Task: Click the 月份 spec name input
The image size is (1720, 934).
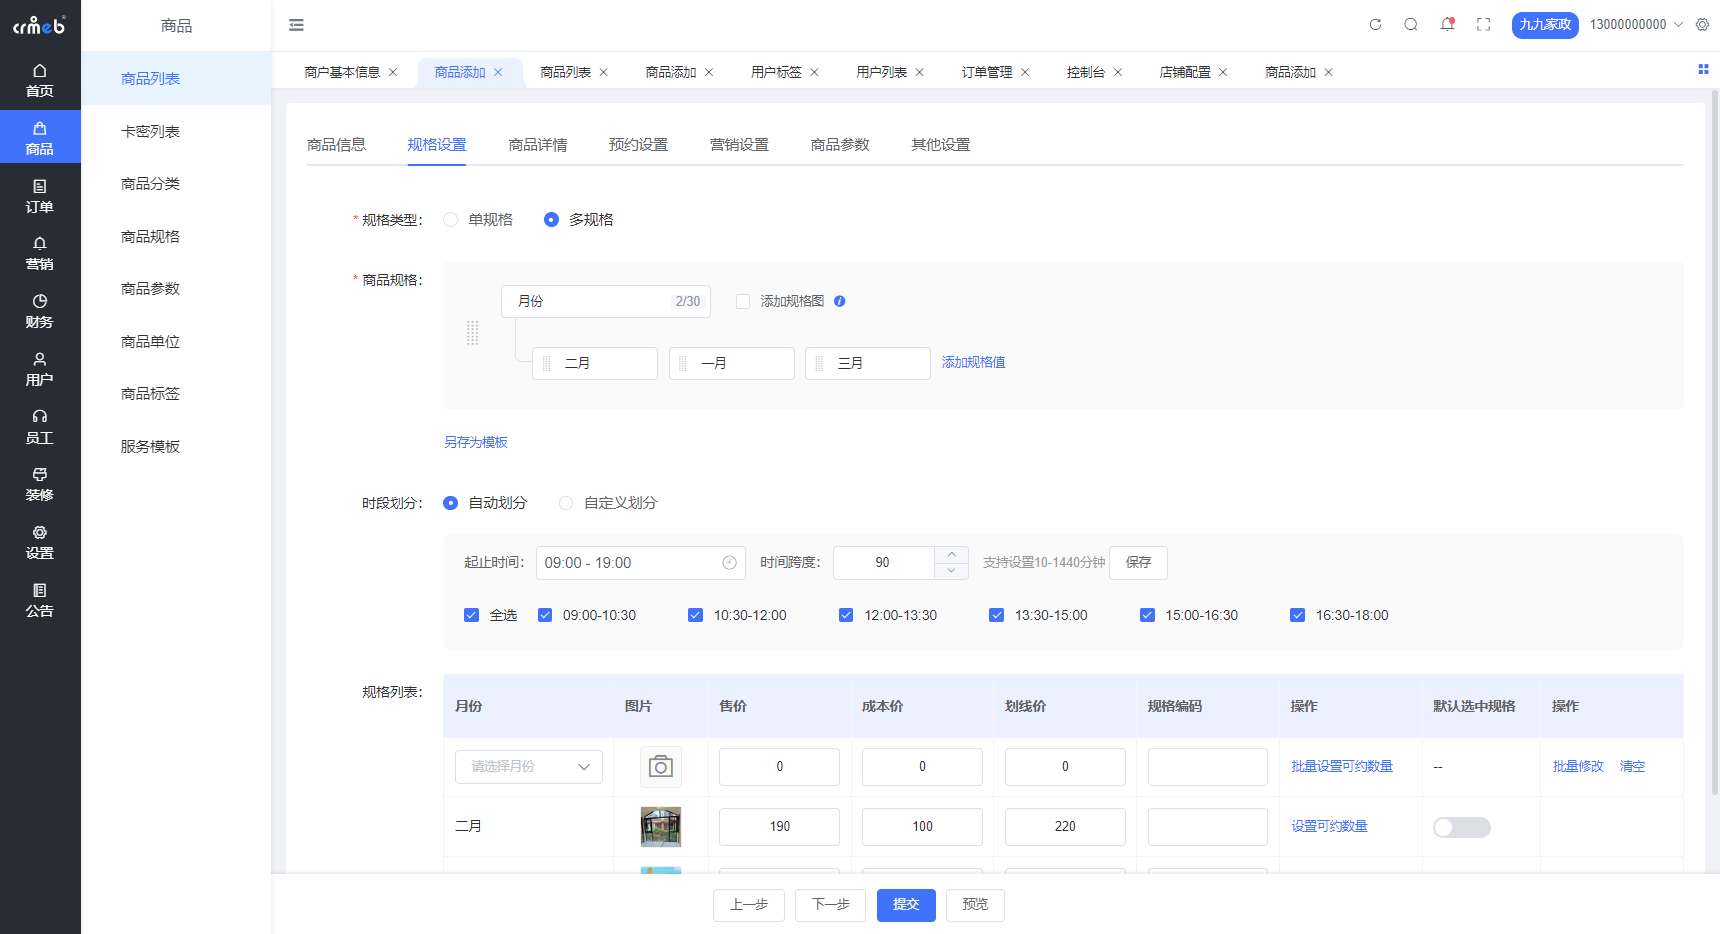Action: [606, 301]
